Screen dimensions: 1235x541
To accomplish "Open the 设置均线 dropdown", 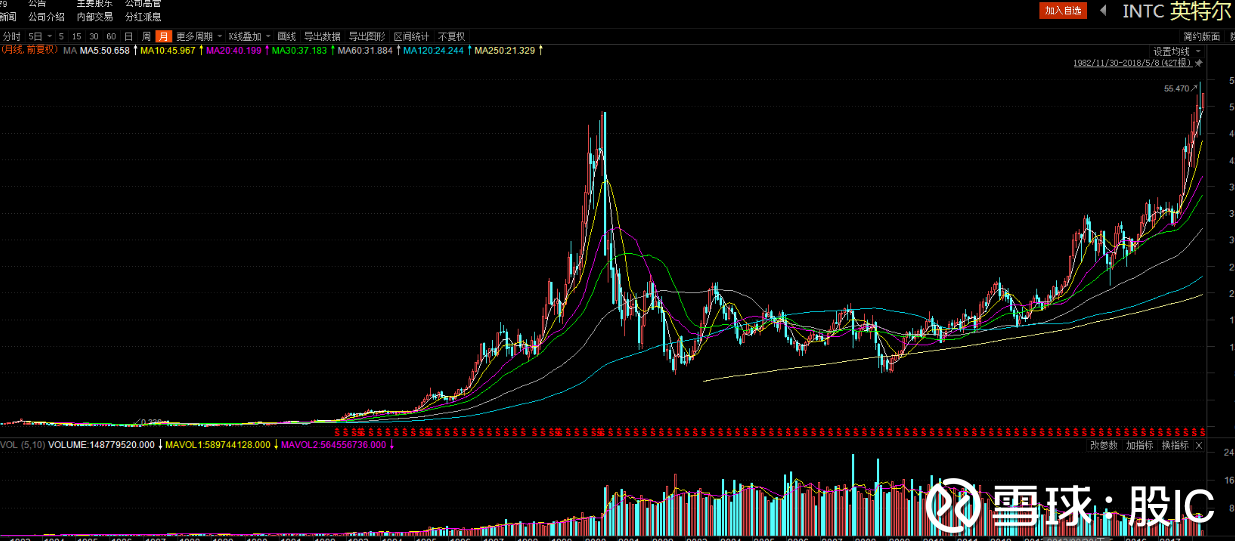I will coord(1175,50).
